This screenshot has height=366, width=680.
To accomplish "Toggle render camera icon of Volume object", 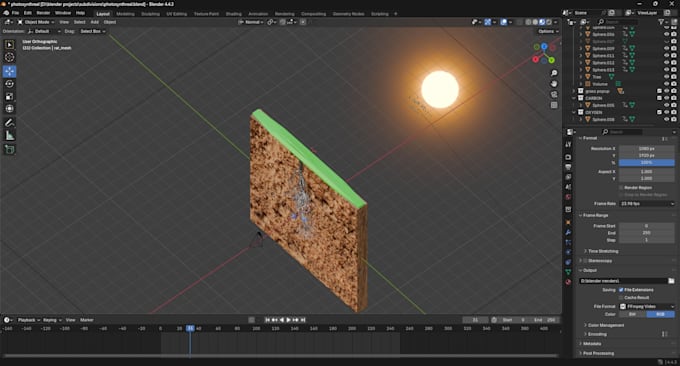I will tap(674, 84).
